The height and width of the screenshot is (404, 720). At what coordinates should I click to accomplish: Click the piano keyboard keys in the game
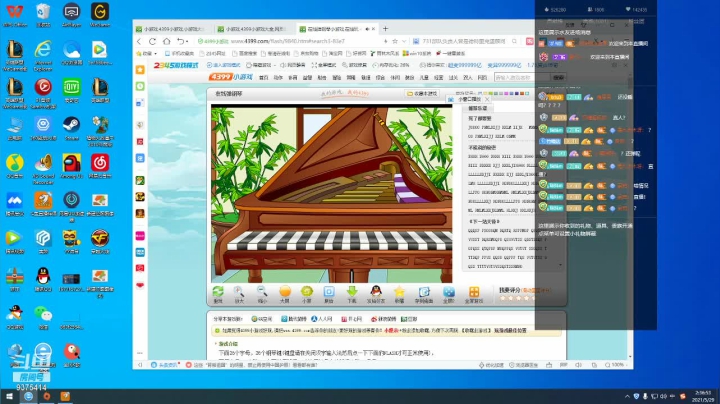[x=339, y=241]
